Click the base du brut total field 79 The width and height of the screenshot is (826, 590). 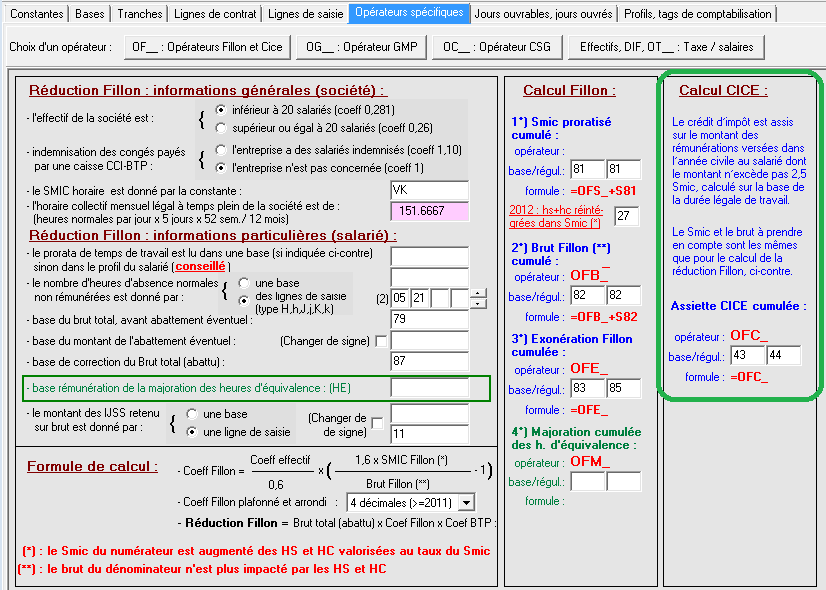429,320
